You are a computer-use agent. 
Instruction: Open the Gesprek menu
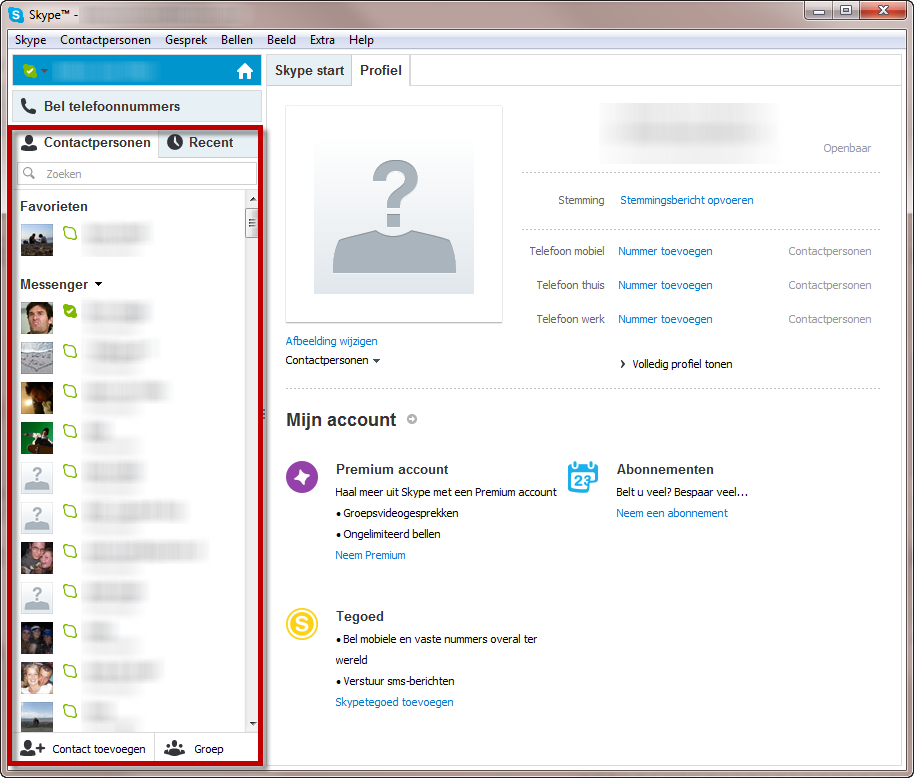[186, 40]
